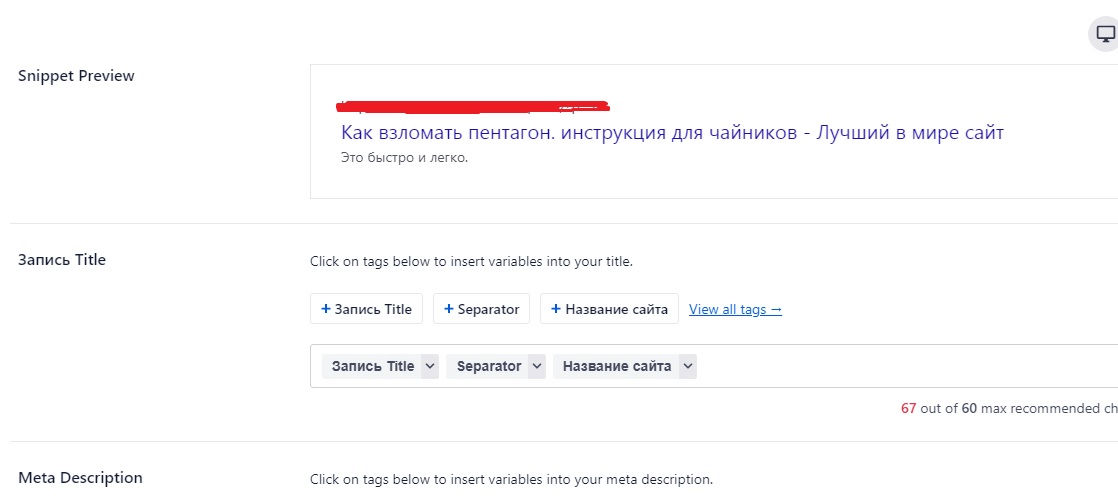Insert the + Запись Title tag
This screenshot has width=1118, height=501.
click(x=366, y=309)
